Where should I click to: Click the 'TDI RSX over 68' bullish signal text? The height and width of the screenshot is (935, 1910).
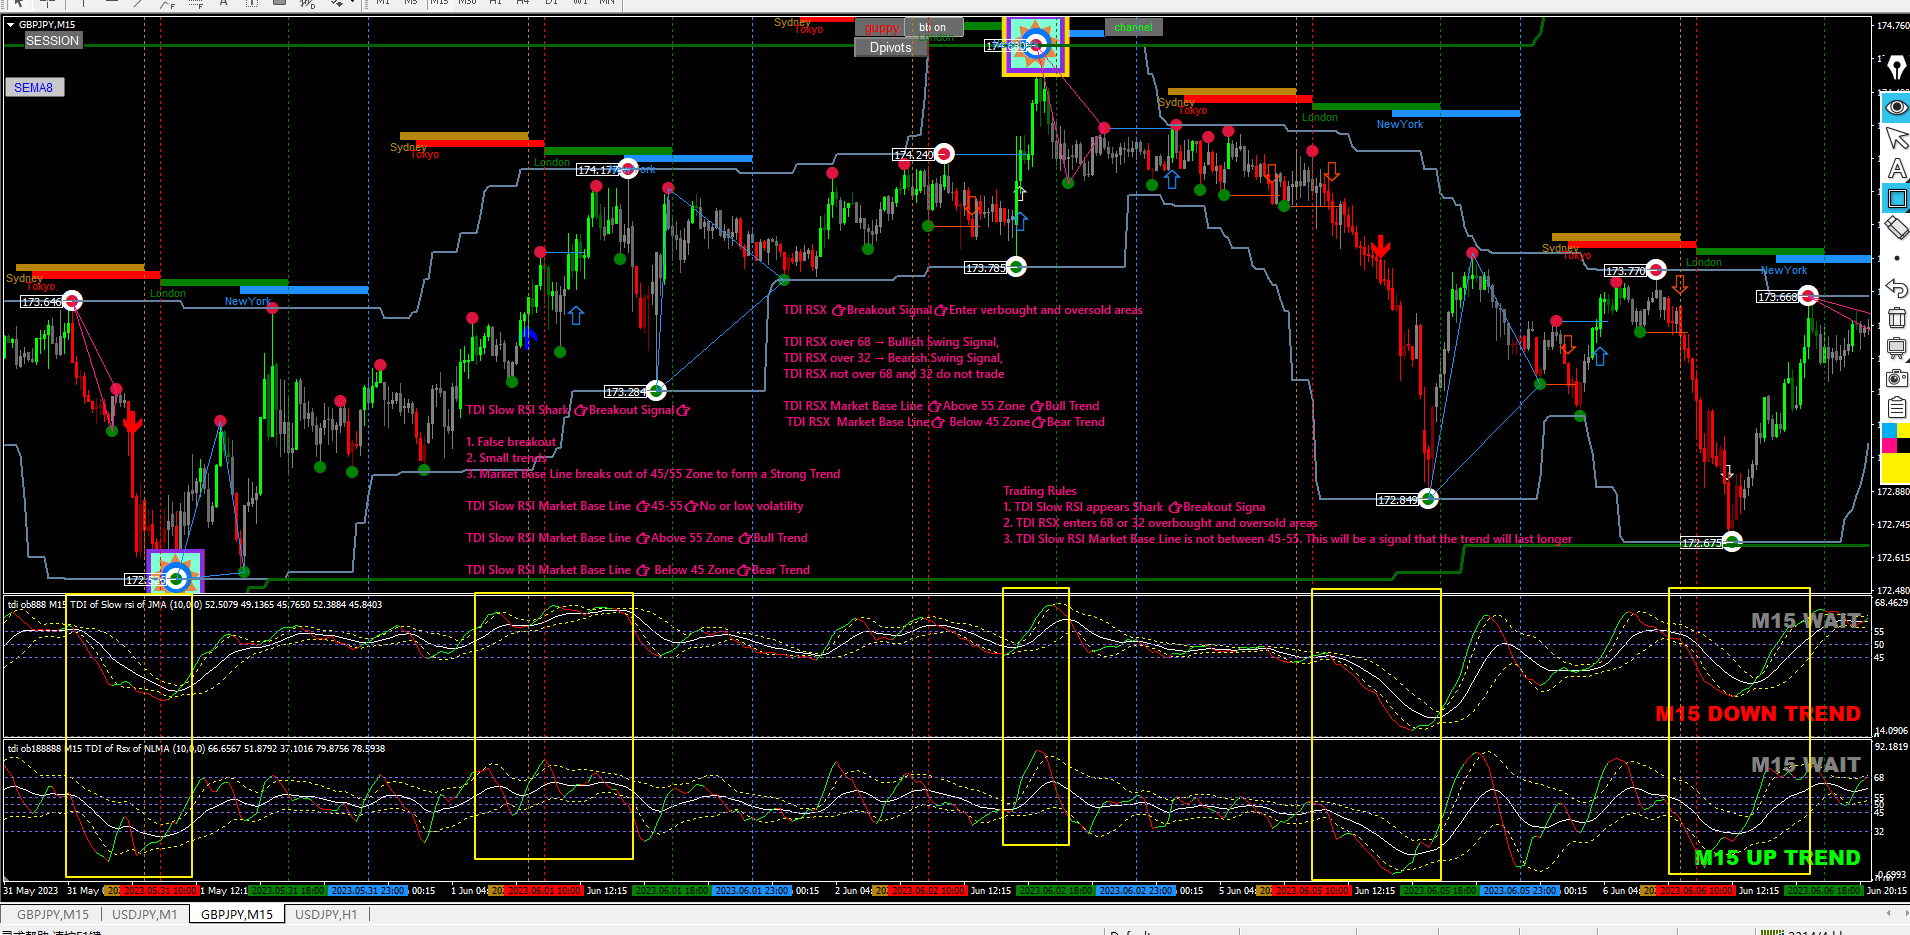pyautogui.click(x=891, y=342)
